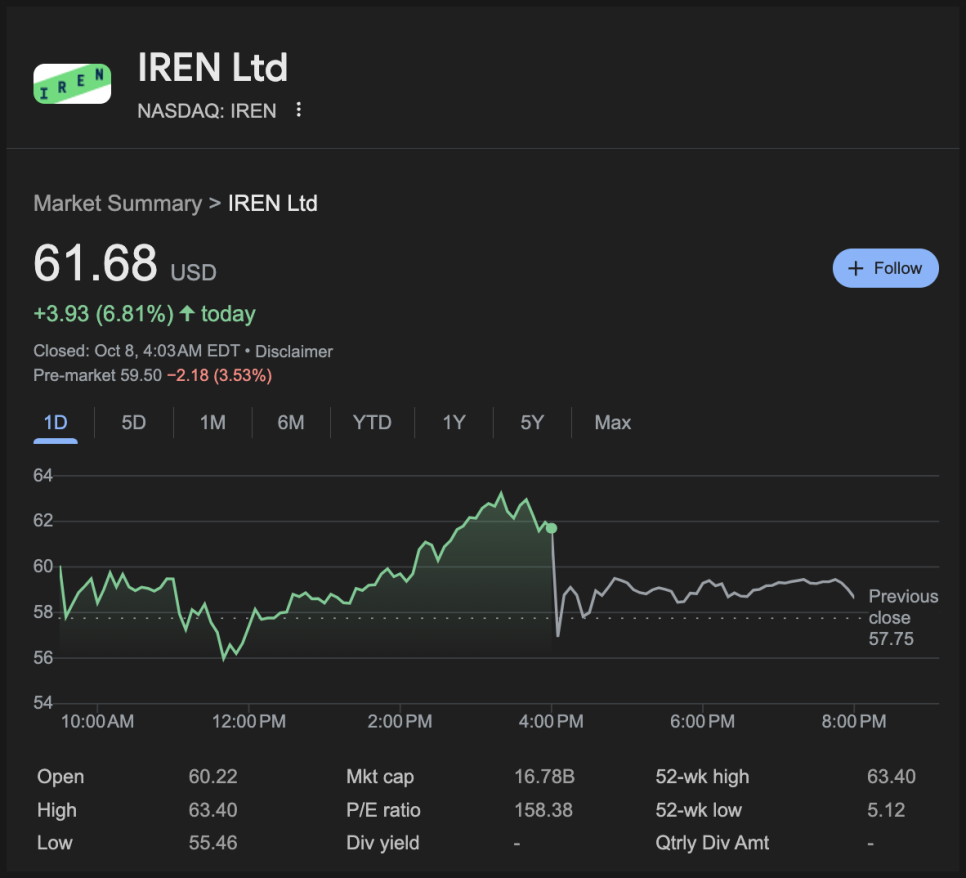Open the three-dot more options menu
The height and width of the screenshot is (878, 966).
tap(298, 110)
